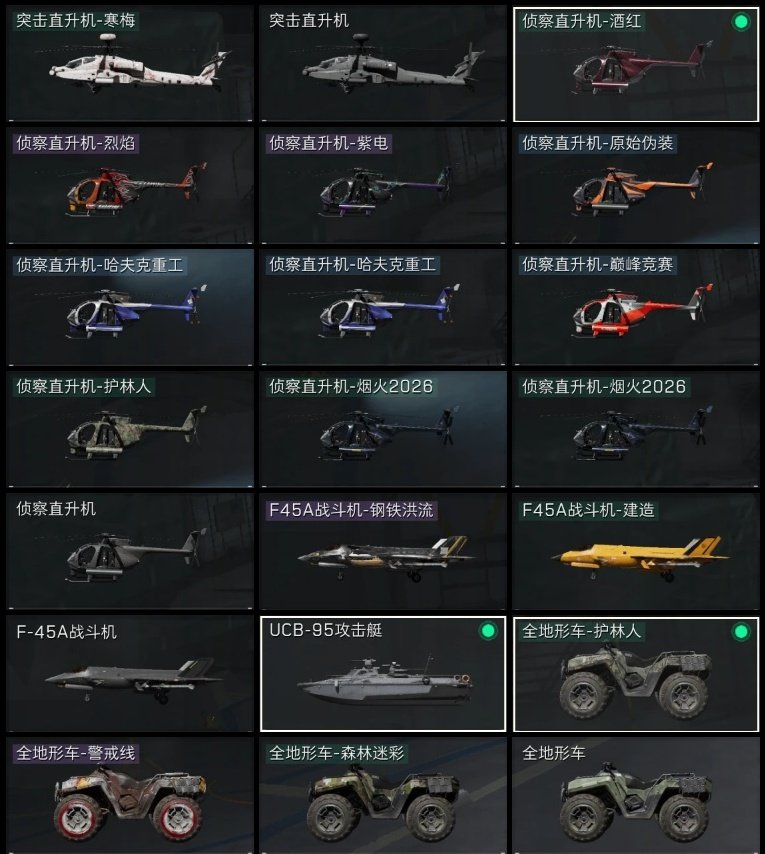Select the 全地形车-警戒线 red-wheeled ATV
The height and width of the screenshot is (854, 765).
click(x=130, y=796)
